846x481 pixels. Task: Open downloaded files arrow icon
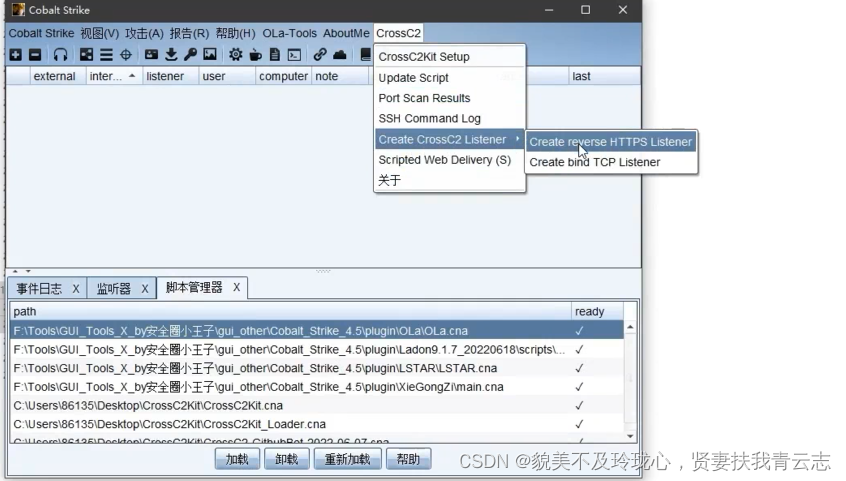tap(171, 55)
